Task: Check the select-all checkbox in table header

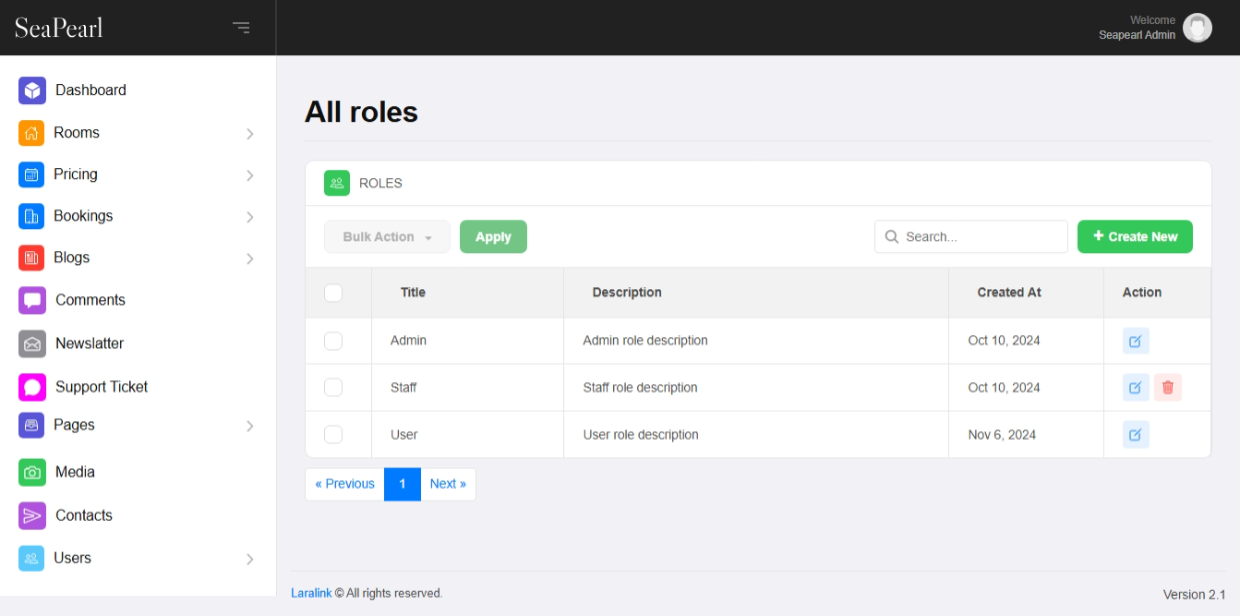Action: 334,293
